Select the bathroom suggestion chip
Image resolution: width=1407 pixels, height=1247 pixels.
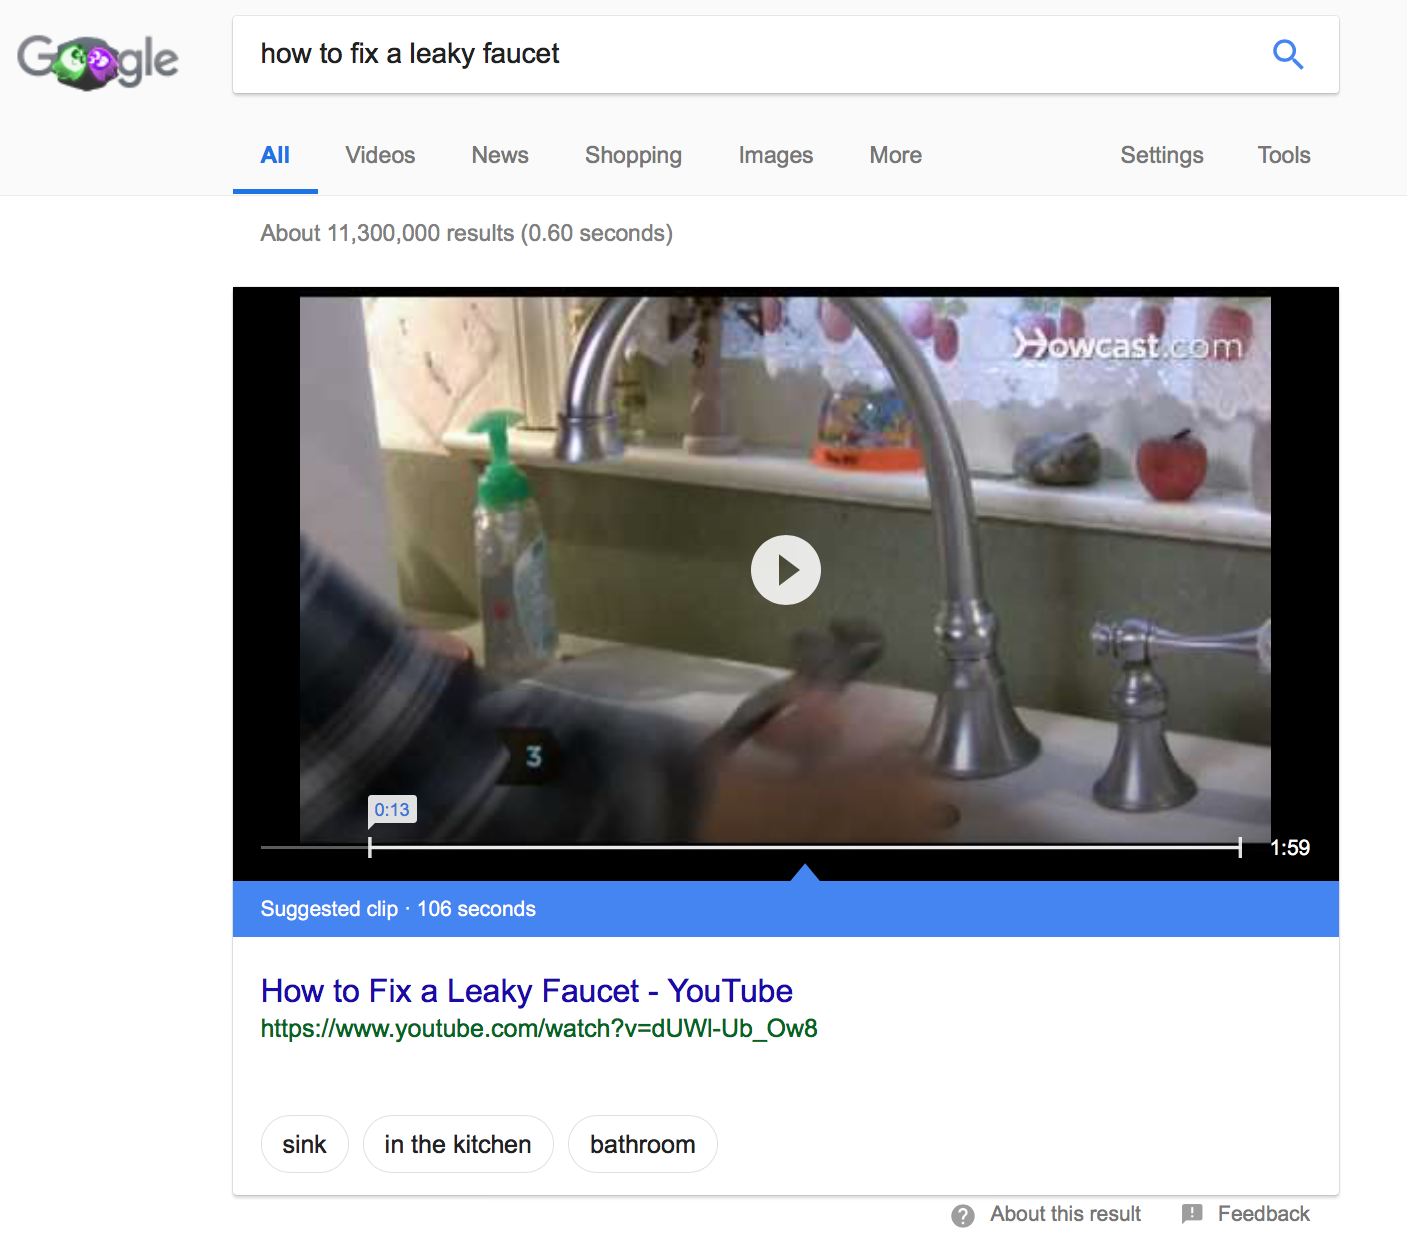click(643, 1144)
